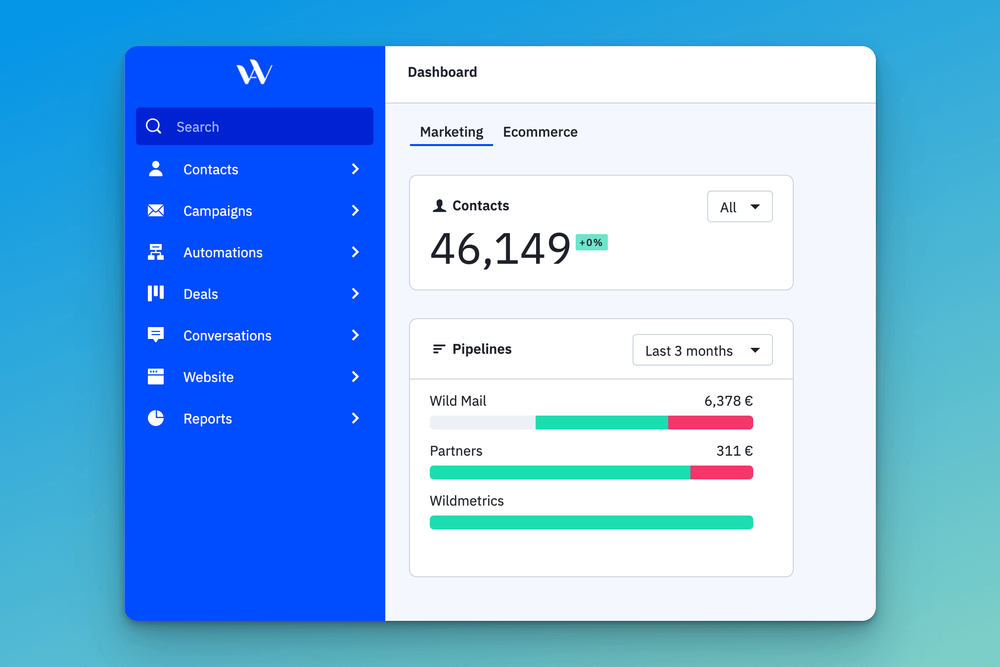Switch to the Ecommerce tab
The width and height of the screenshot is (1000, 667).
[x=540, y=132]
